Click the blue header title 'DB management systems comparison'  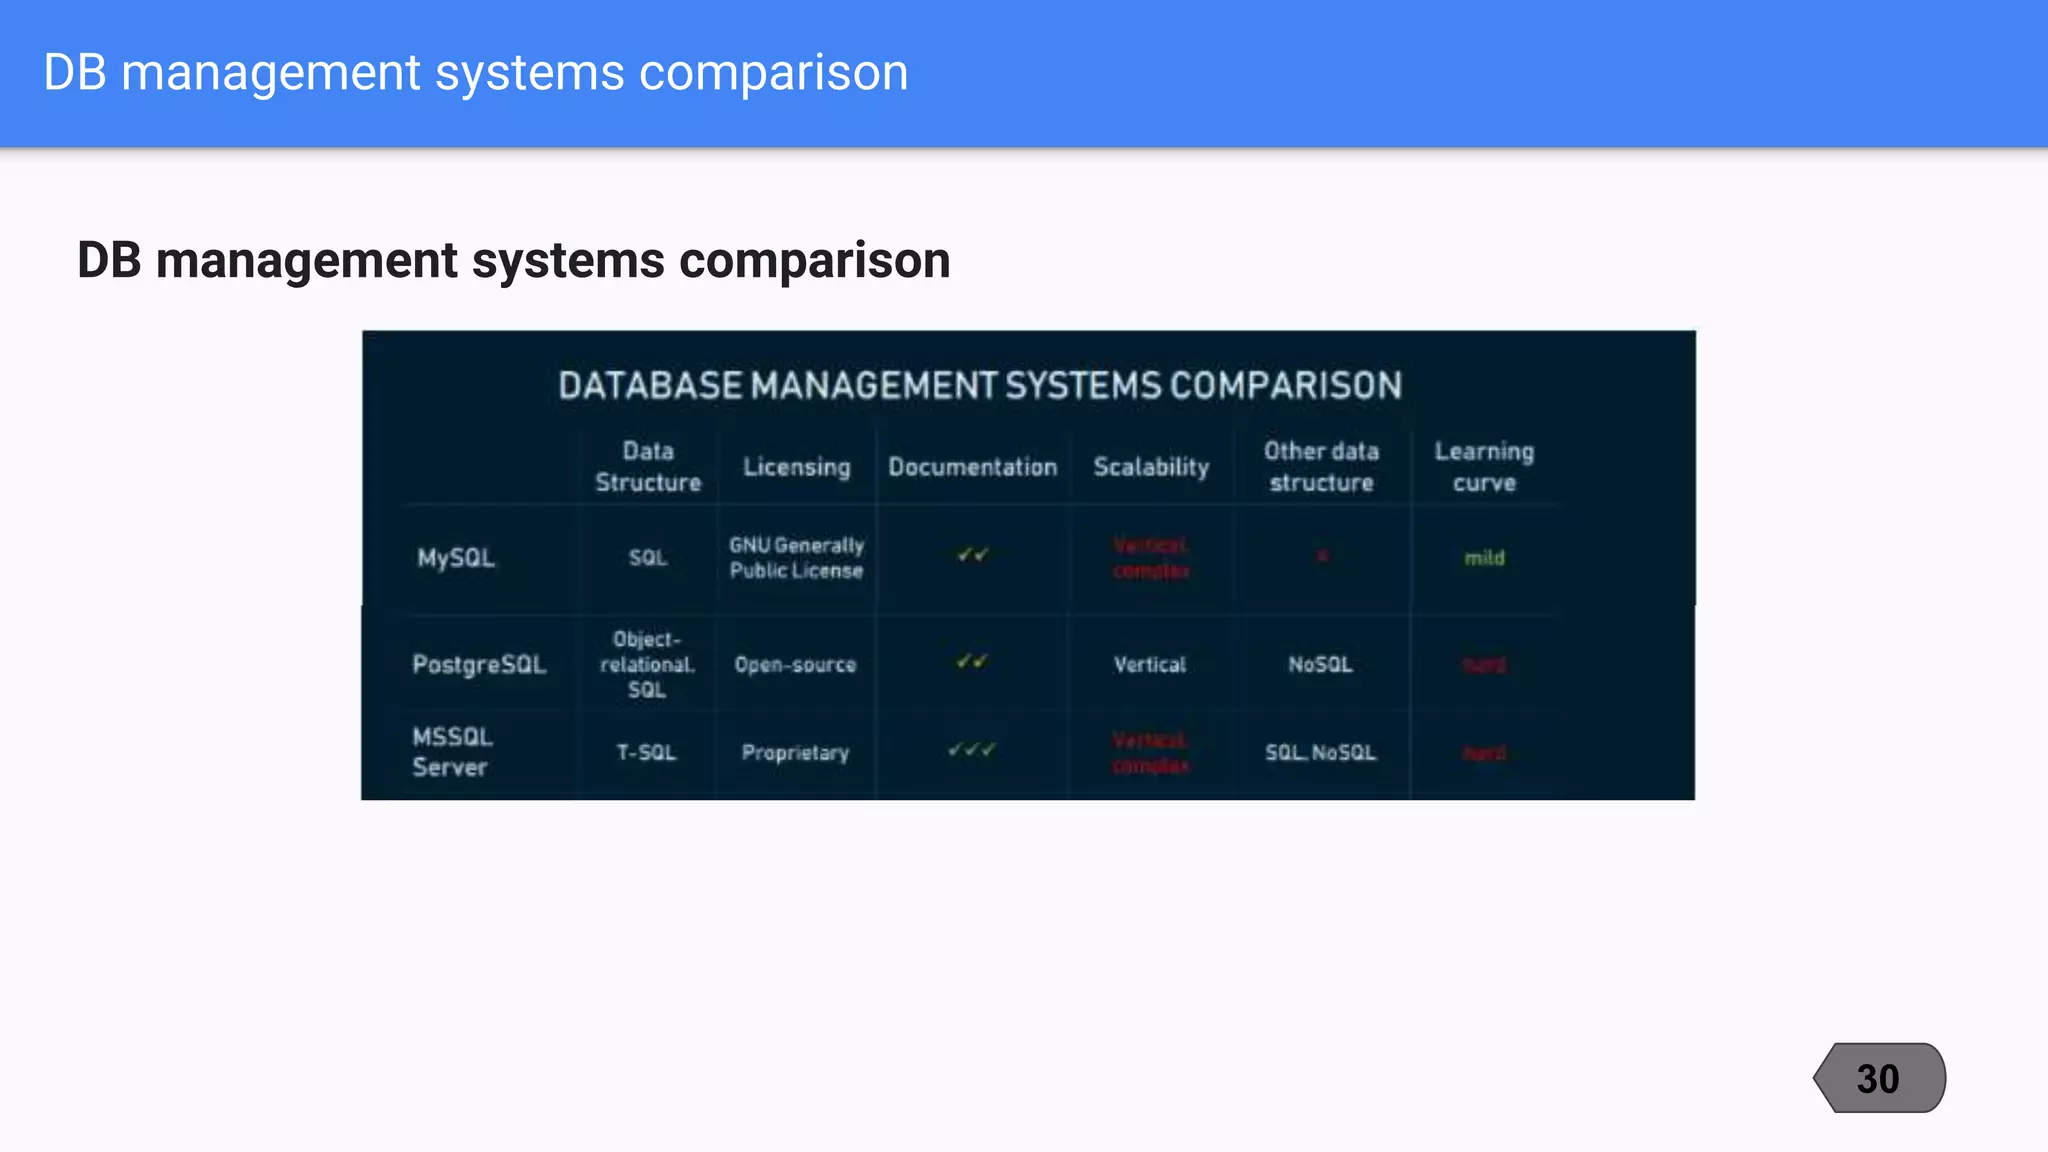pyautogui.click(x=476, y=73)
